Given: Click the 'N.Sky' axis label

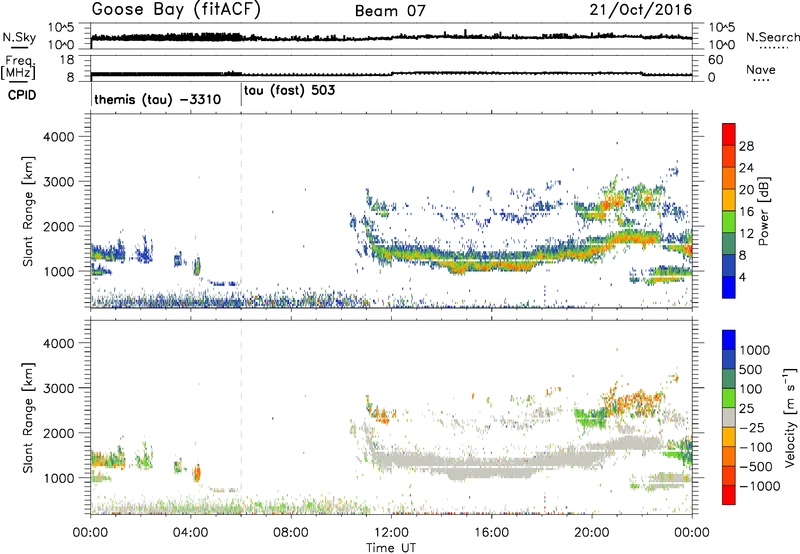Looking at the screenshot, I should click(19, 37).
